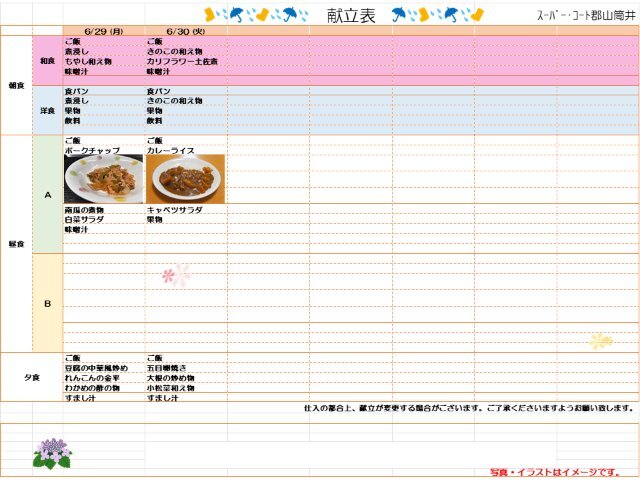Select the 五目卵焼き cell
This screenshot has width=640, height=480.
[167, 368]
